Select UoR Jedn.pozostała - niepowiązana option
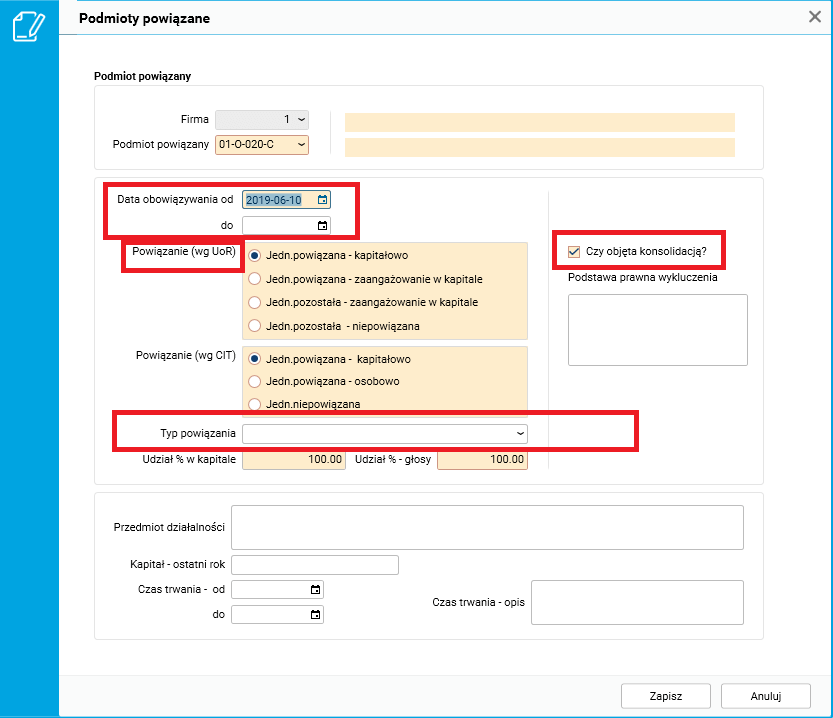Image resolution: width=833 pixels, height=718 pixels. (x=256, y=326)
